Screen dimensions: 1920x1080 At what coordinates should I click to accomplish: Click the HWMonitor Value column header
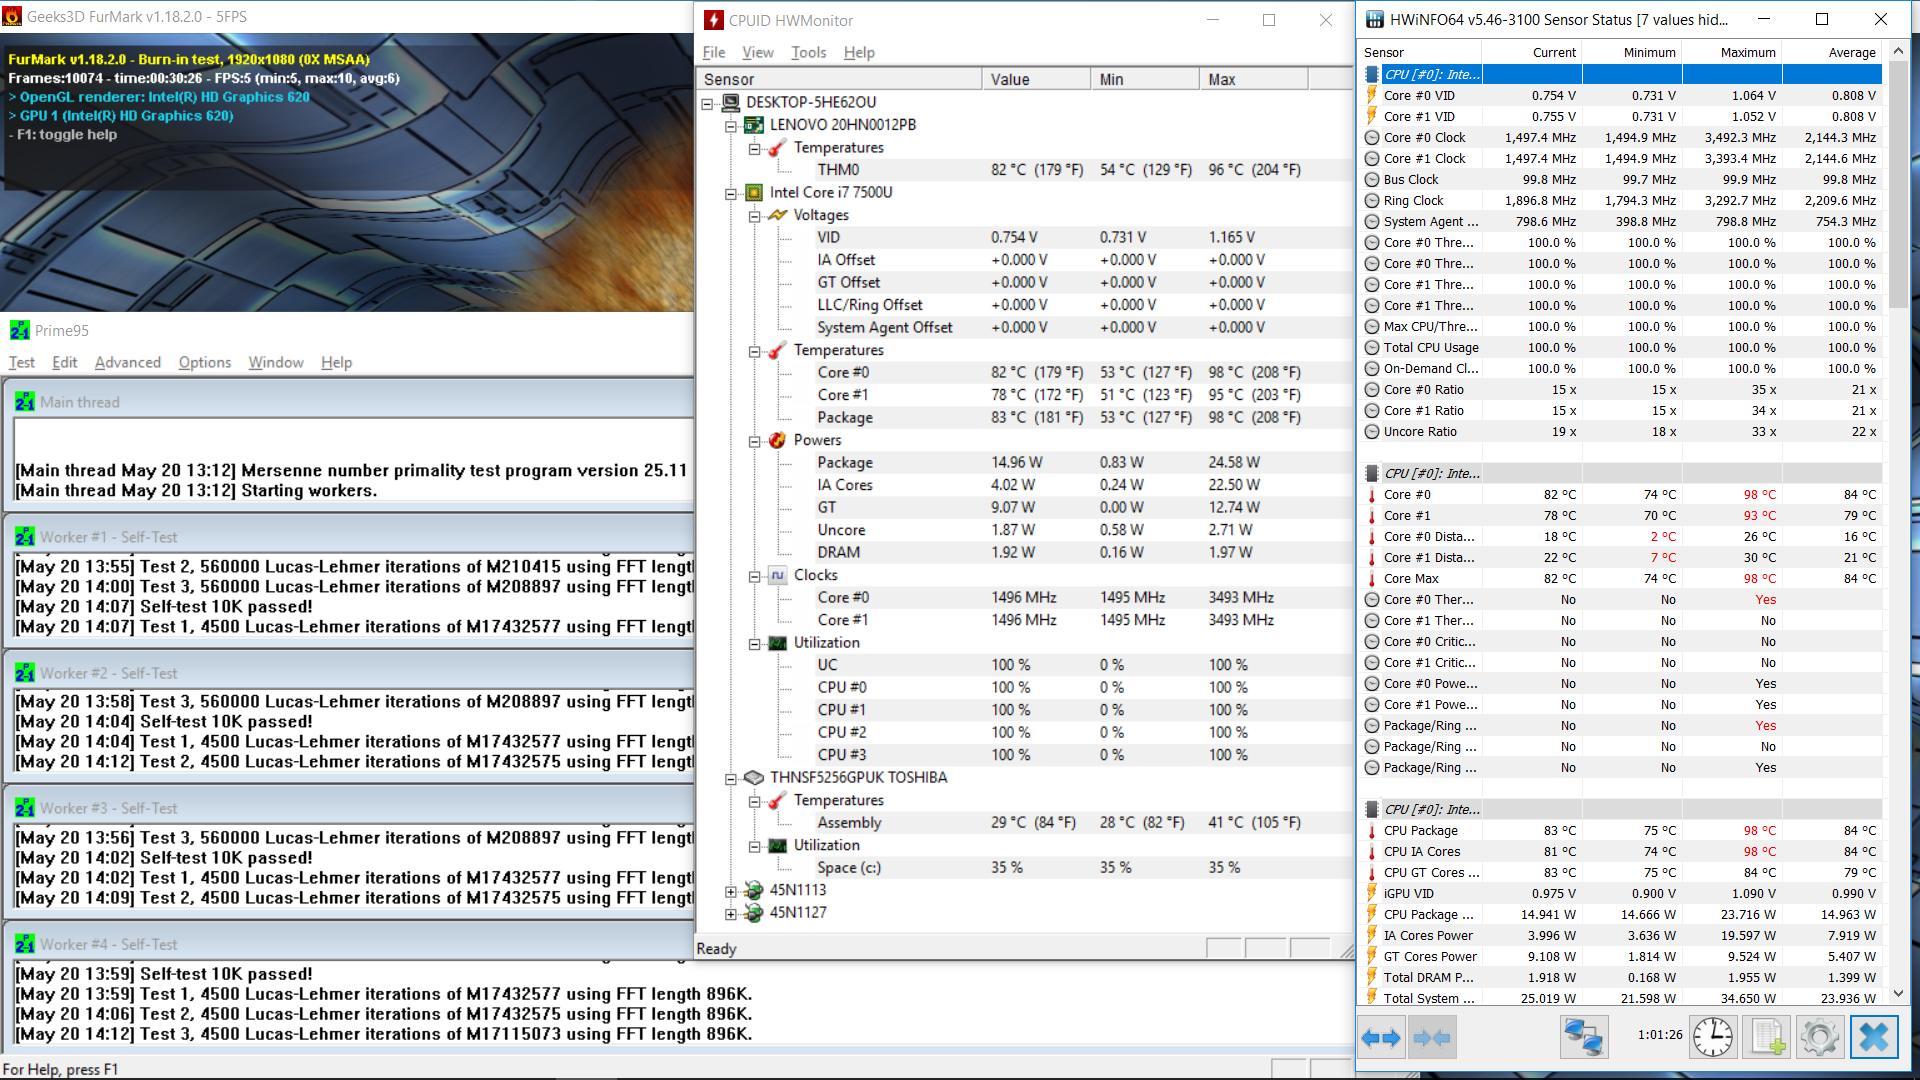click(x=1036, y=79)
